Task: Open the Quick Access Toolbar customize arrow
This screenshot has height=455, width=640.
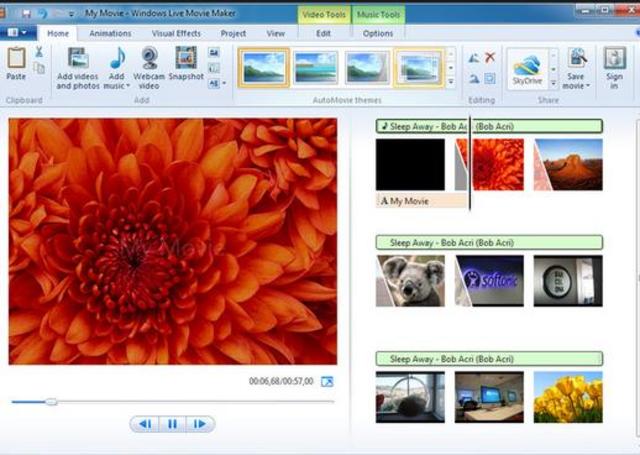Action: [x=71, y=14]
